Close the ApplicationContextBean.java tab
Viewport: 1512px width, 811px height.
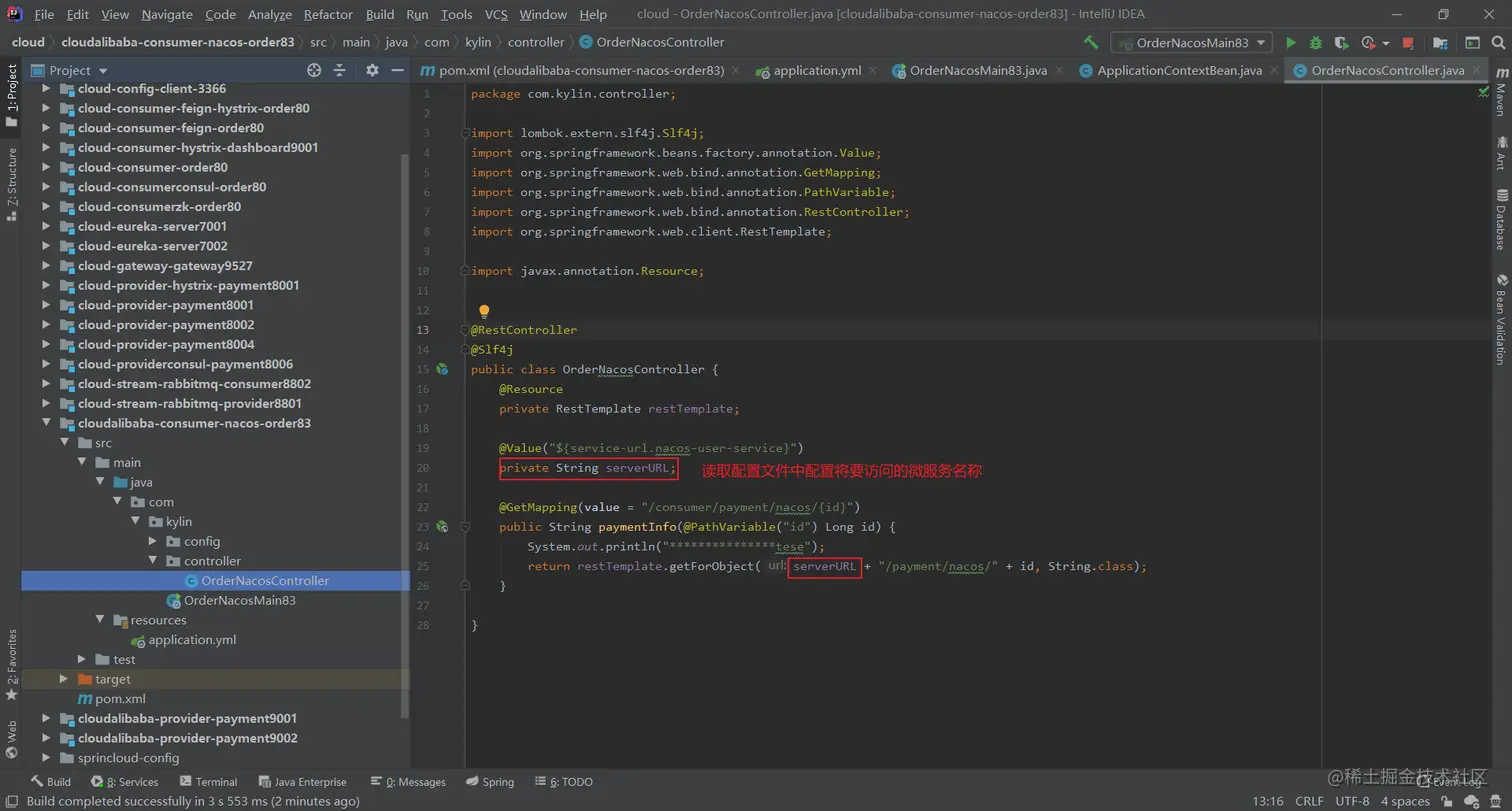click(1273, 71)
